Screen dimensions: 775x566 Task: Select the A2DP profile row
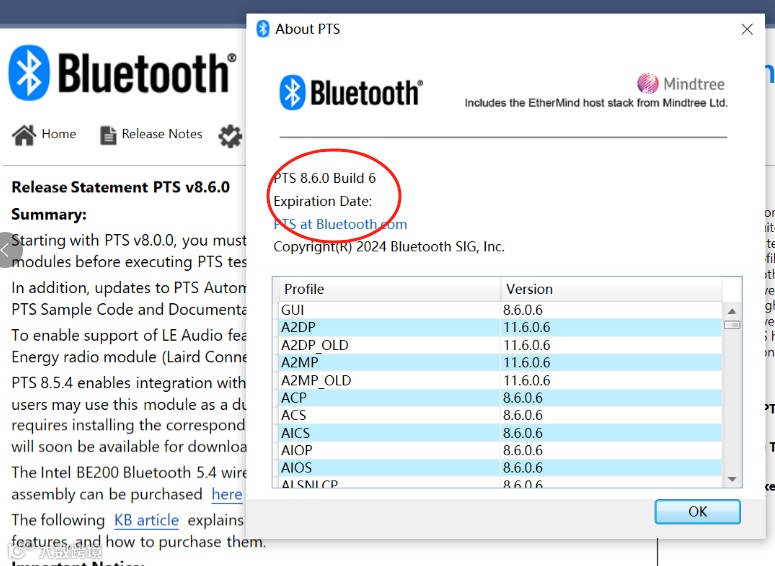[500, 327]
